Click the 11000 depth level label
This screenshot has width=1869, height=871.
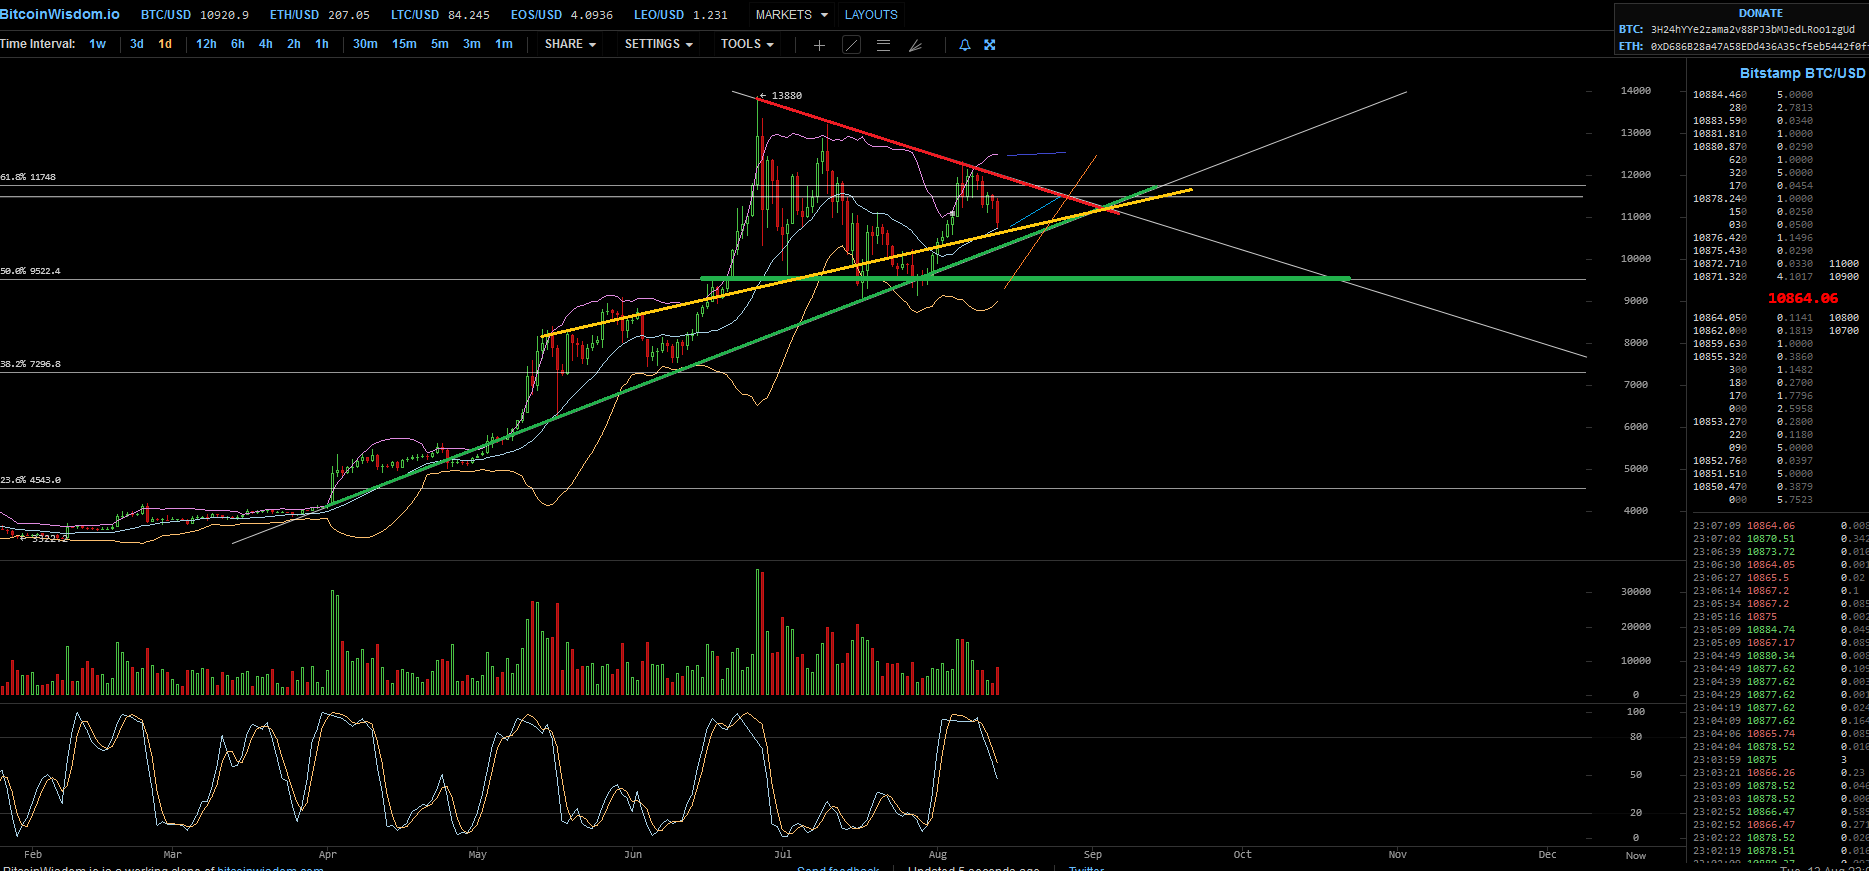pyautogui.click(x=1844, y=264)
